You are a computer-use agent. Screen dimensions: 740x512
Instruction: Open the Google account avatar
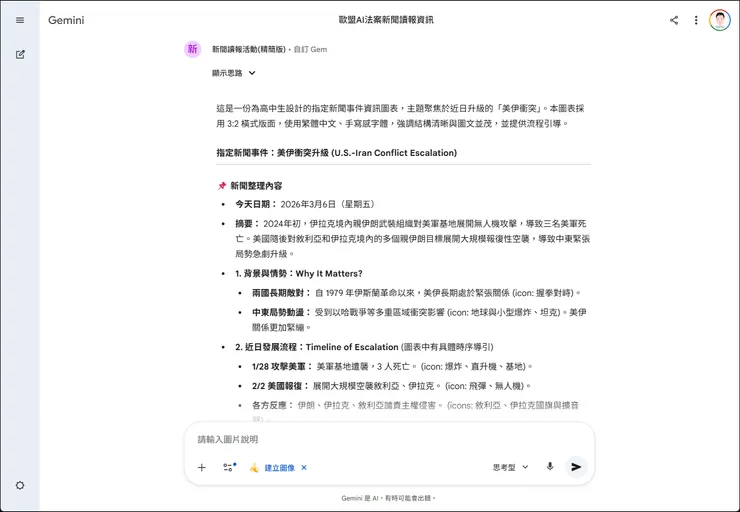[x=719, y=20]
